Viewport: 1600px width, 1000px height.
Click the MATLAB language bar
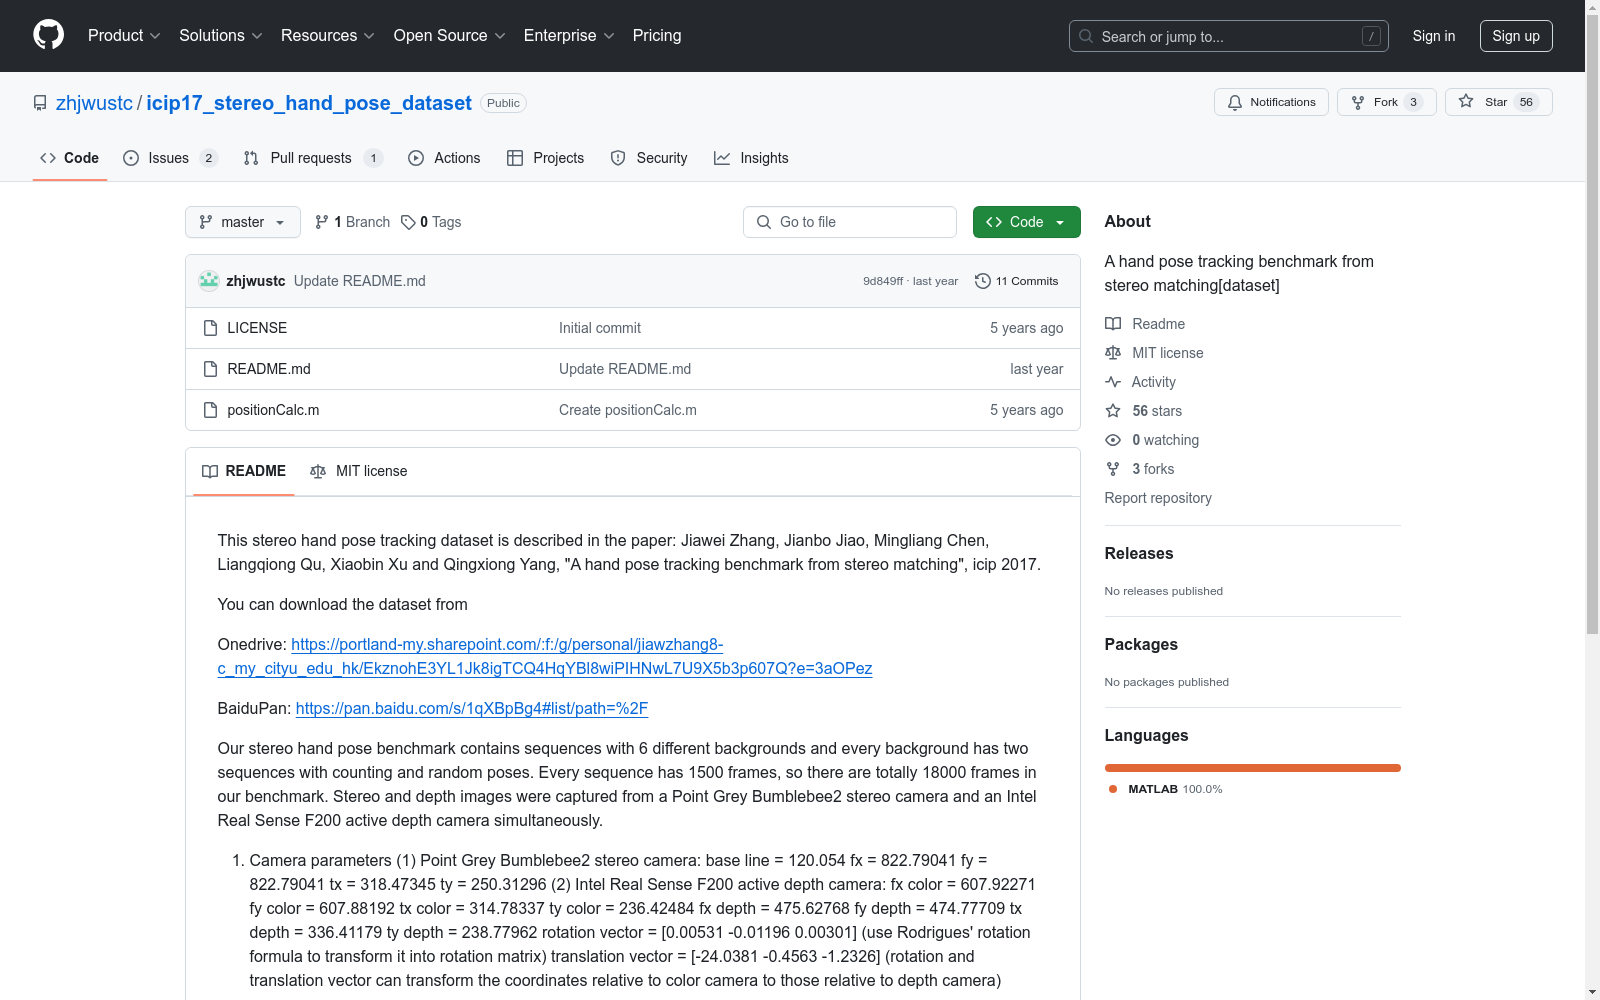[1252, 768]
